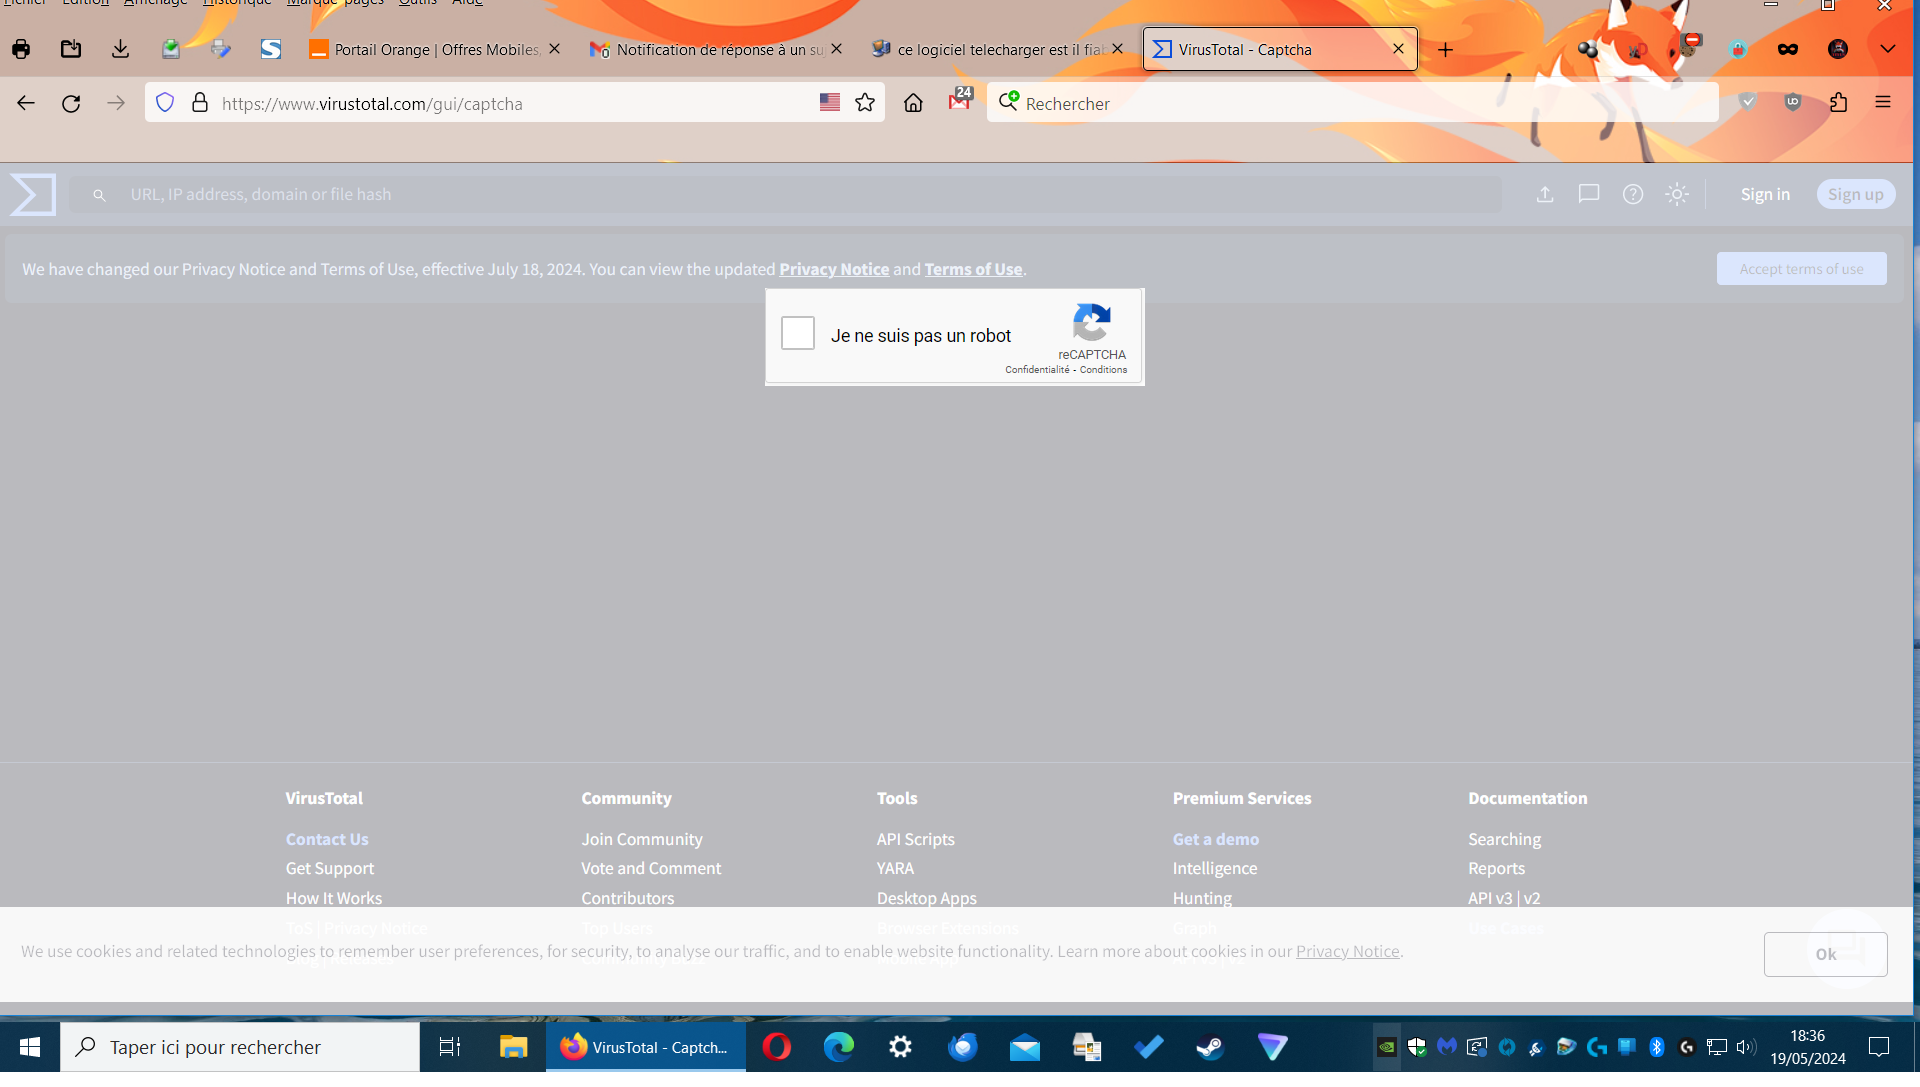
Task: Reload the page with refresh icon
Action: point(71,103)
